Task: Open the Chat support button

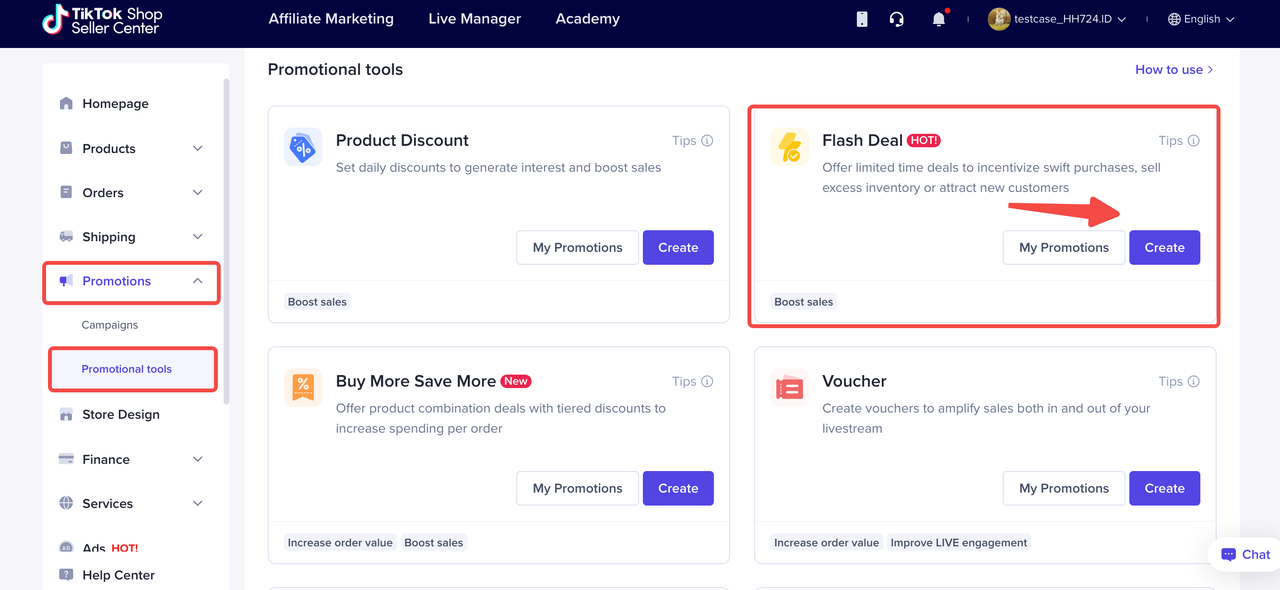Action: tap(1244, 554)
